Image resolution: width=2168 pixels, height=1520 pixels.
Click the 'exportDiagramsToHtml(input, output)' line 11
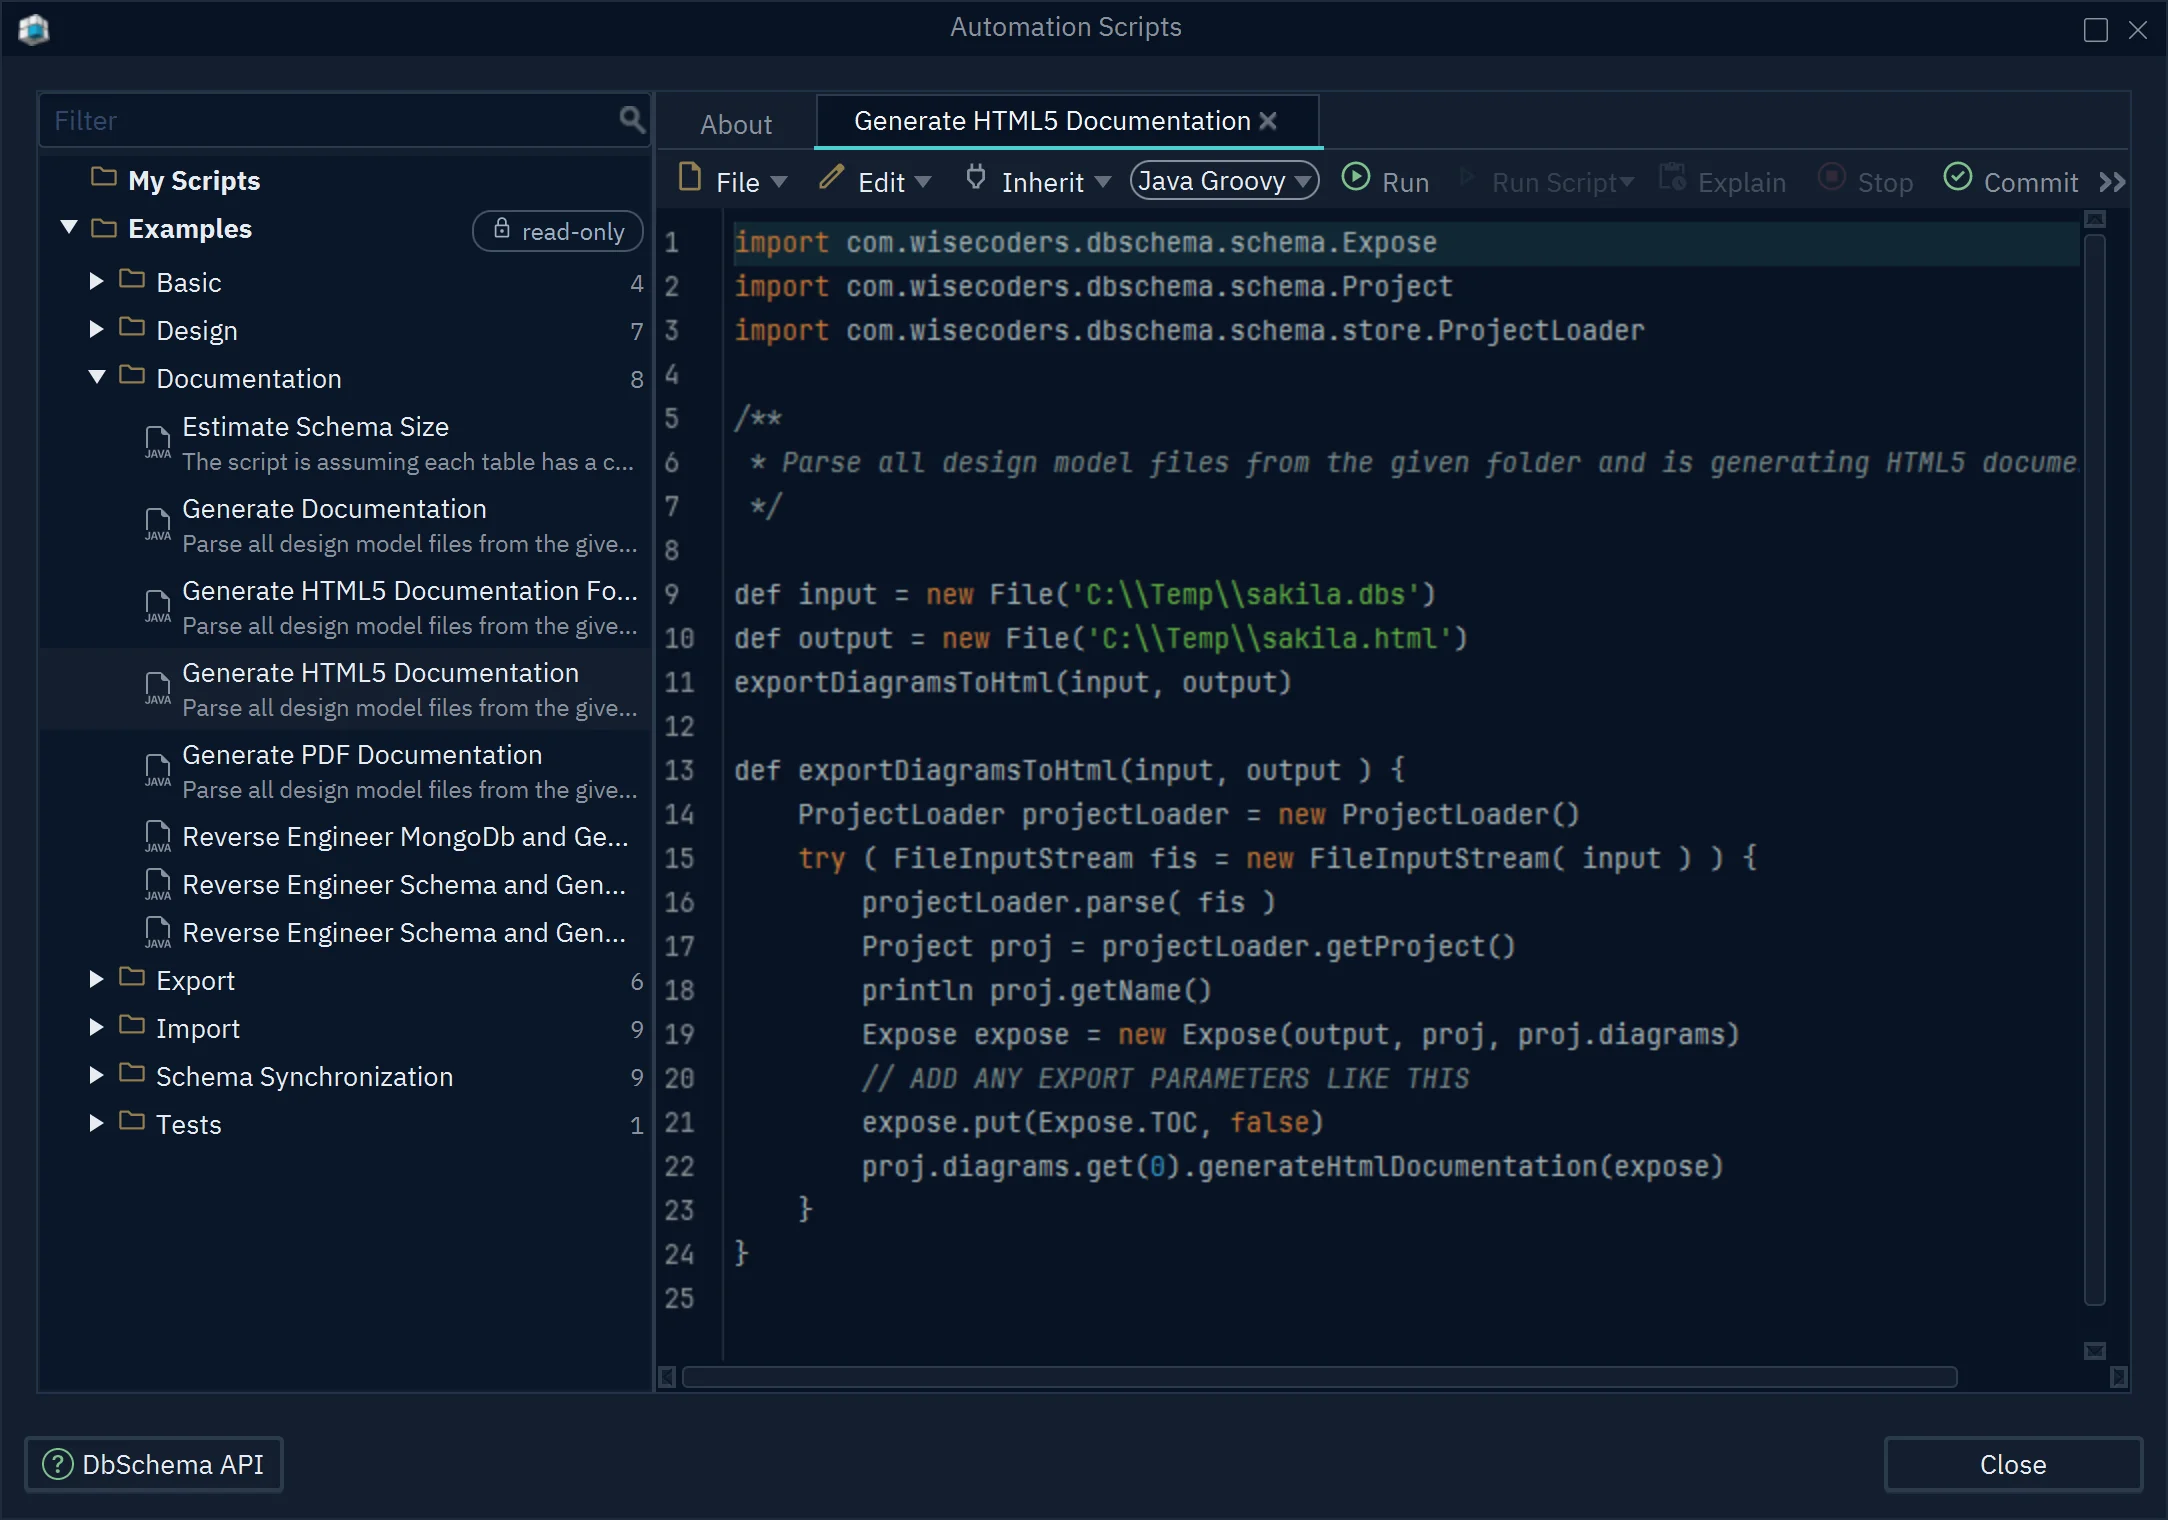point(1012,682)
